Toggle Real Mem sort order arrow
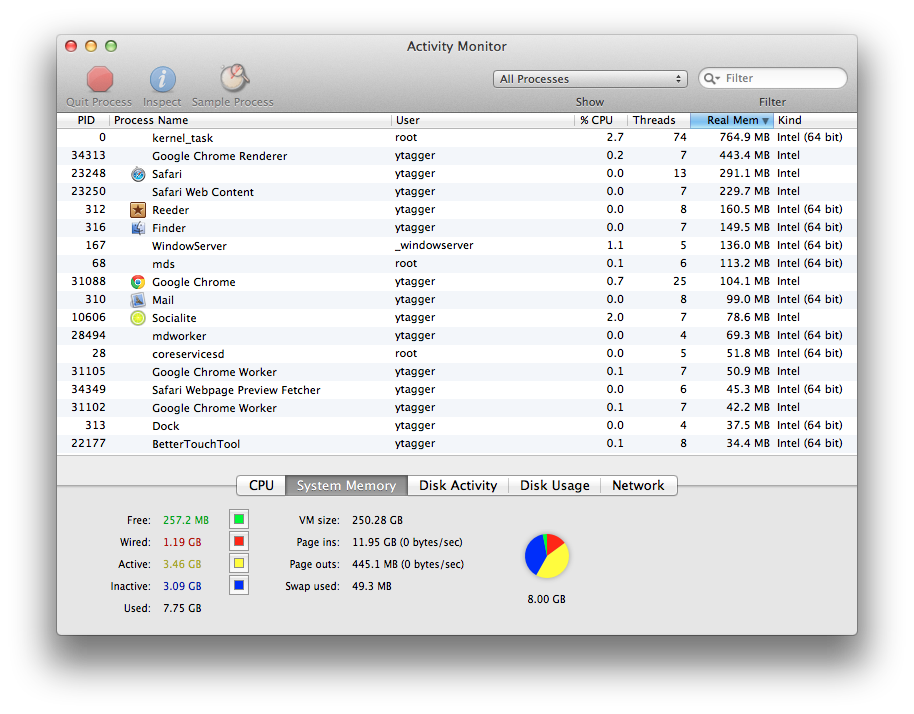Viewport: 914px width, 714px height. [765, 121]
